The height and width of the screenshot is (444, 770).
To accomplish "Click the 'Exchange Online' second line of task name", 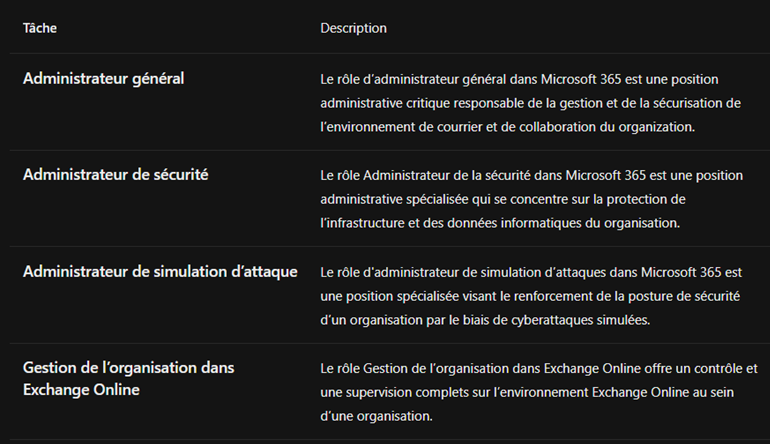I will pos(81,390).
